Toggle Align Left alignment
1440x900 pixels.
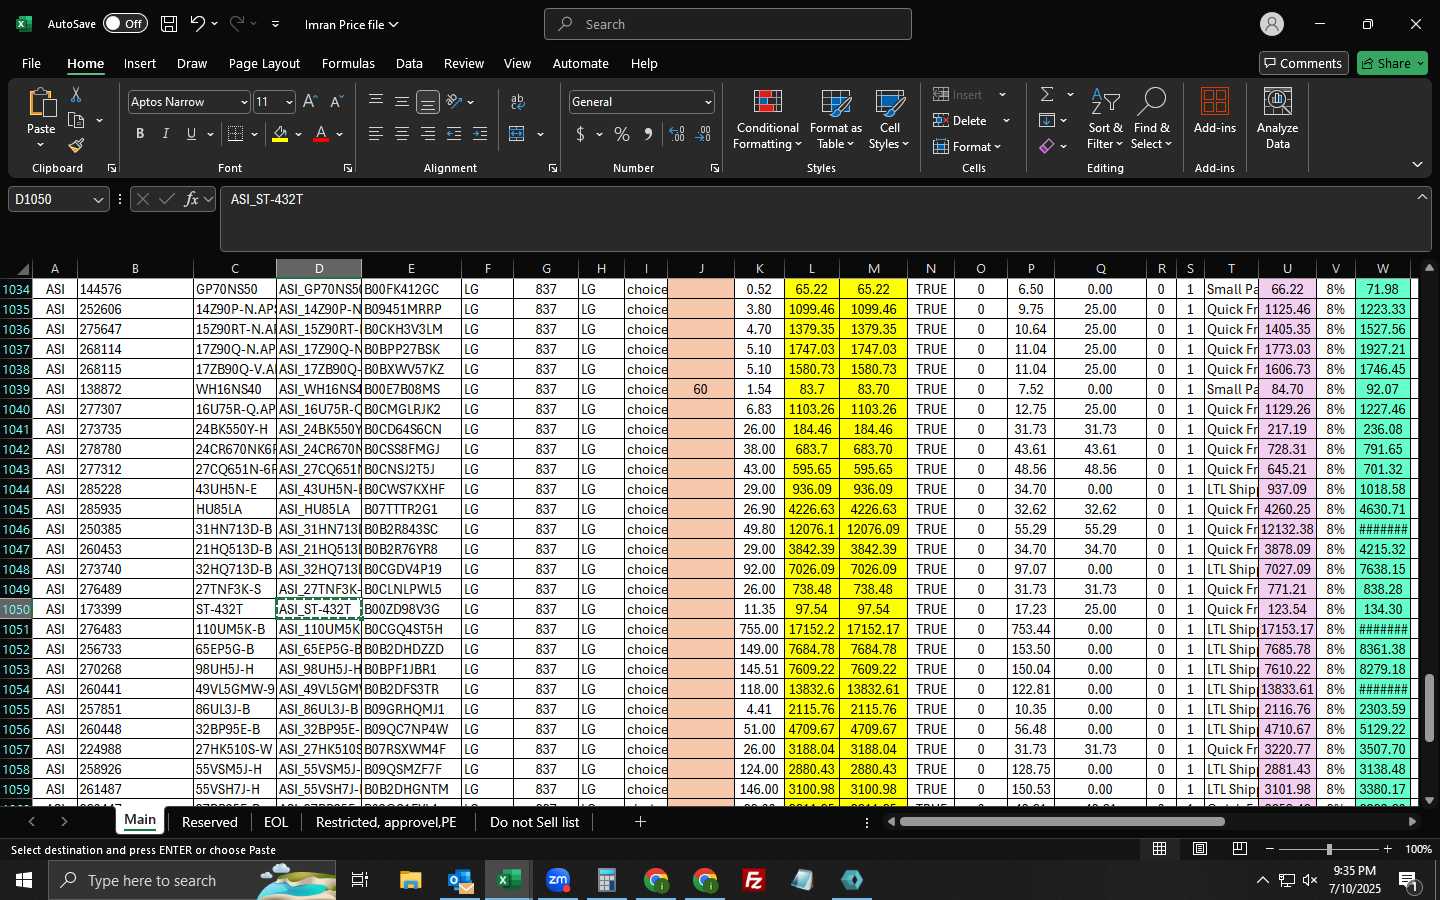tap(376, 134)
